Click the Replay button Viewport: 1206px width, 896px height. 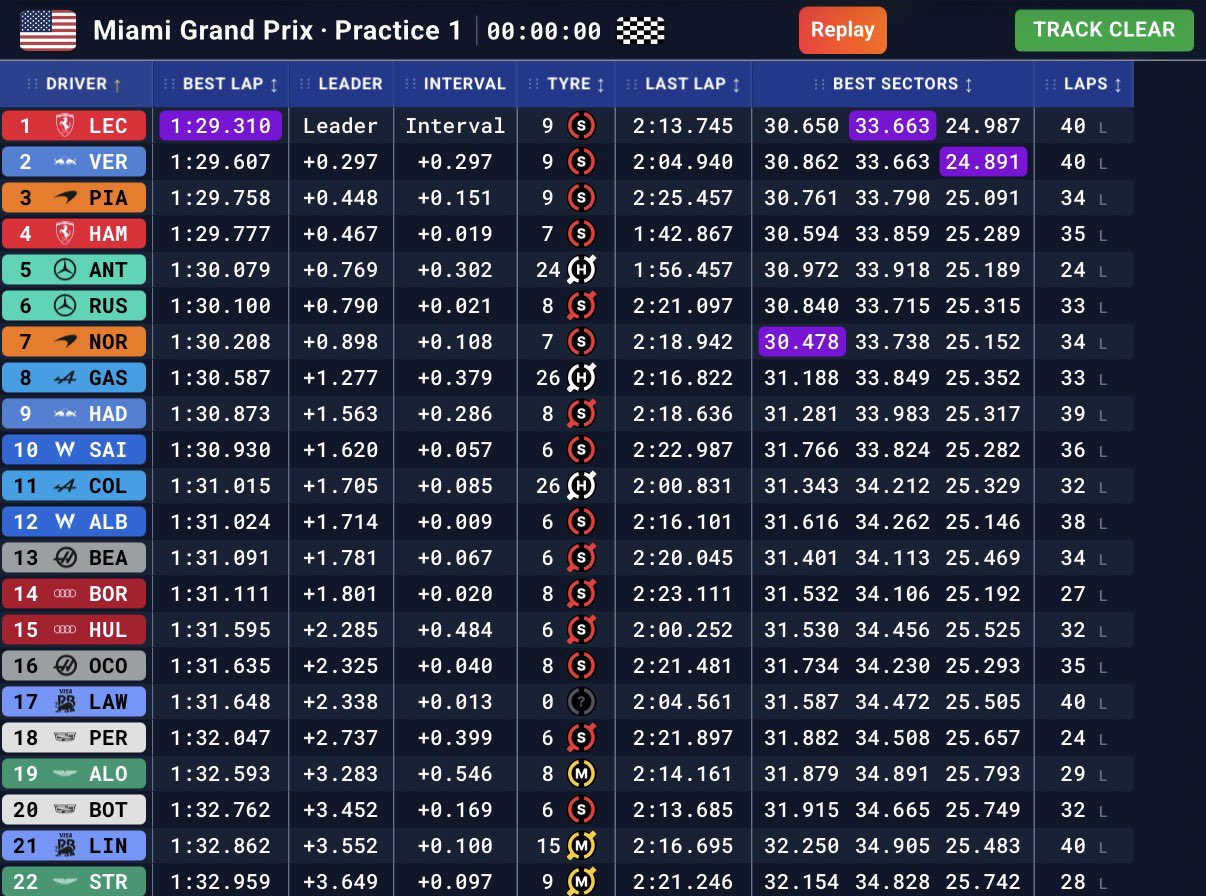[842, 30]
